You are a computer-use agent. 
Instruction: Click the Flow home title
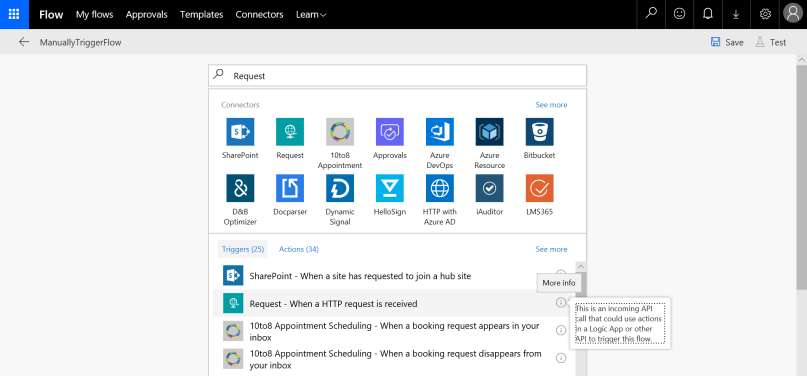click(x=51, y=14)
